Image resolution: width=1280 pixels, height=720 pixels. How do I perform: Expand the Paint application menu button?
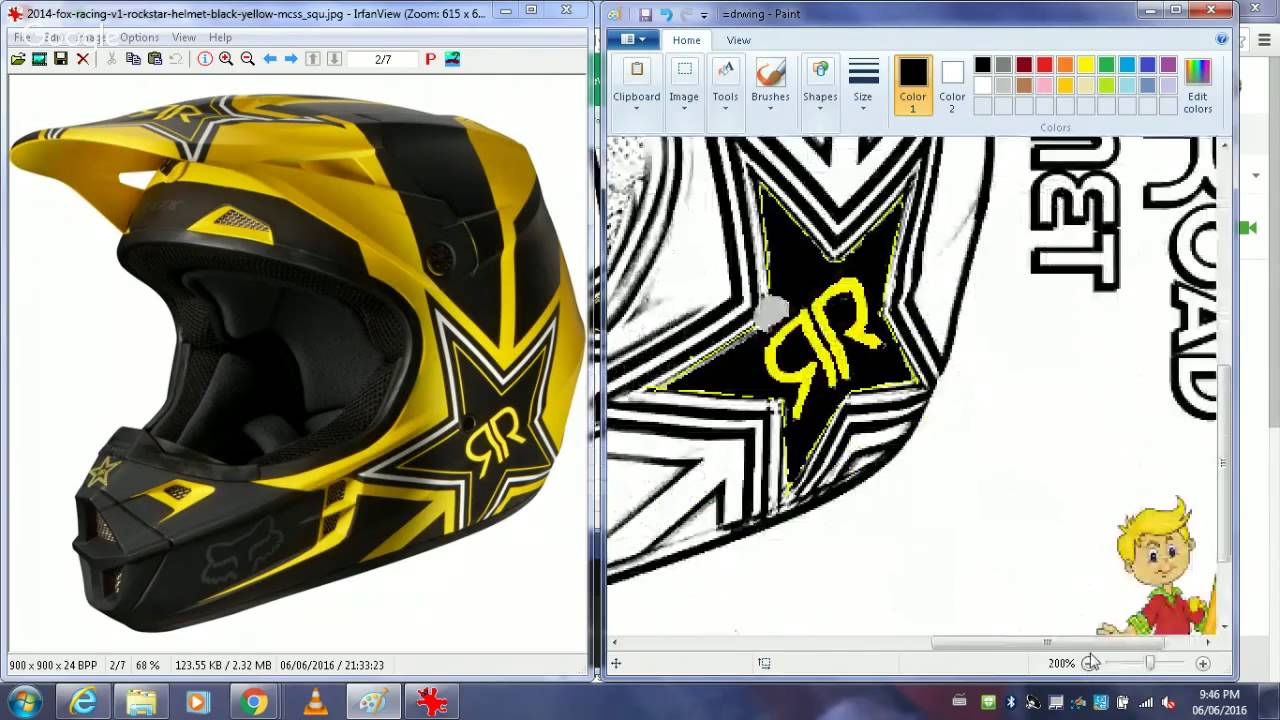click(x=632, y=38)
